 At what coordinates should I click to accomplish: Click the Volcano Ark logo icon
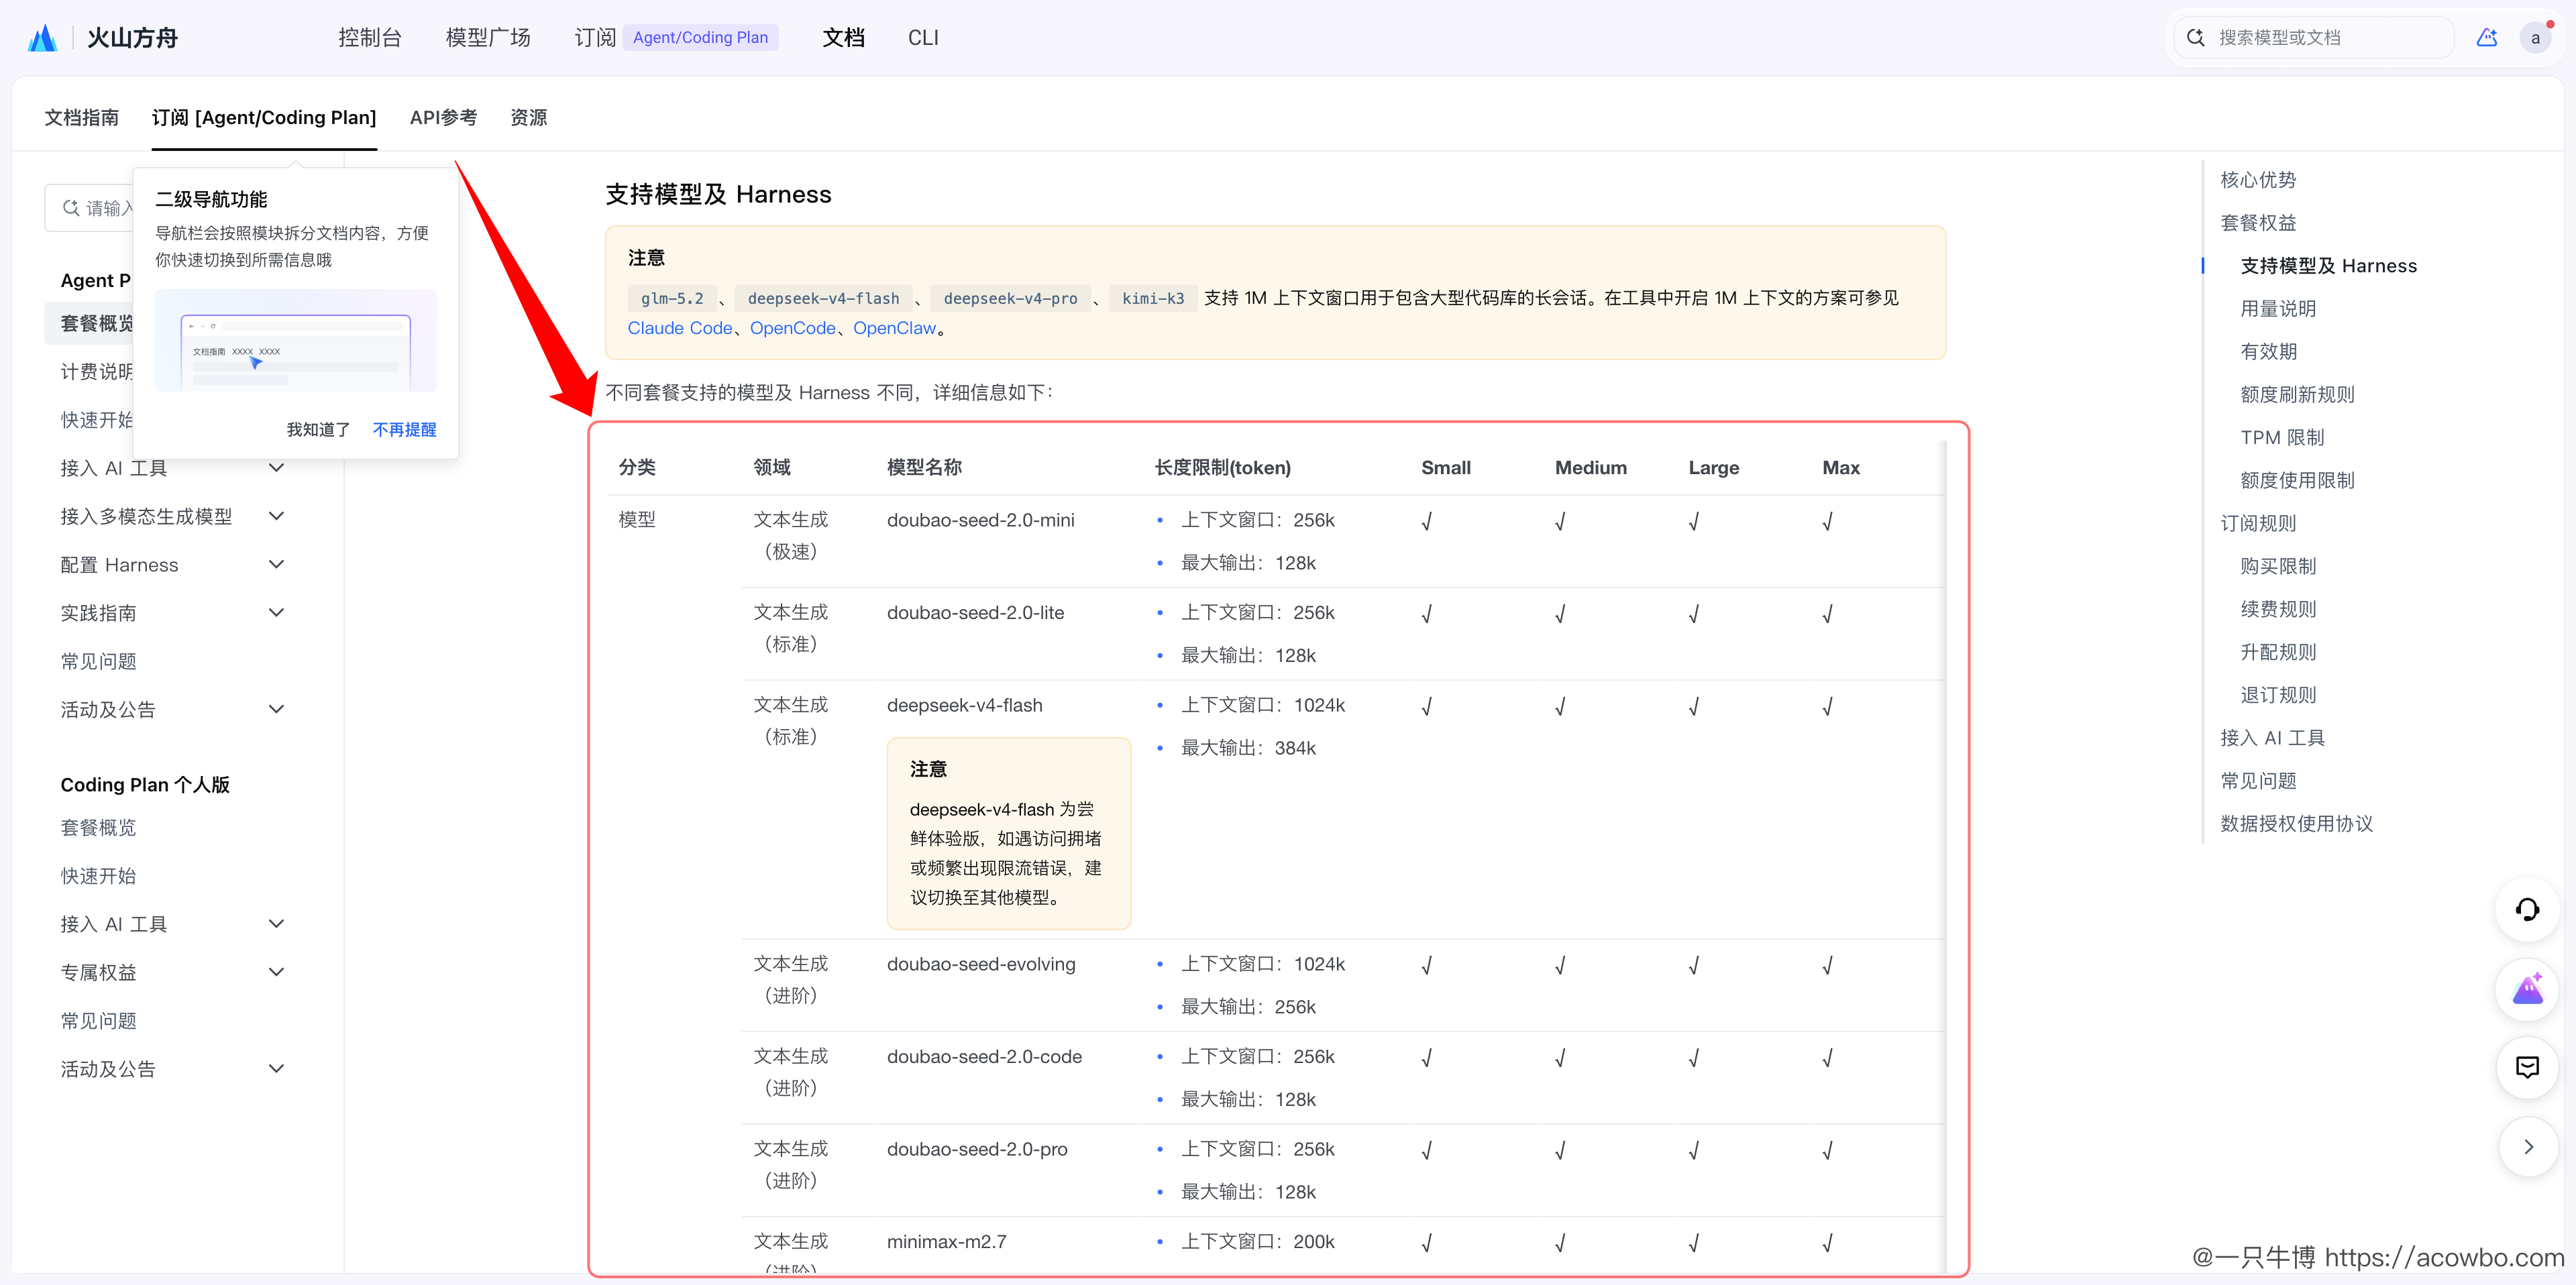coord(43,38)
